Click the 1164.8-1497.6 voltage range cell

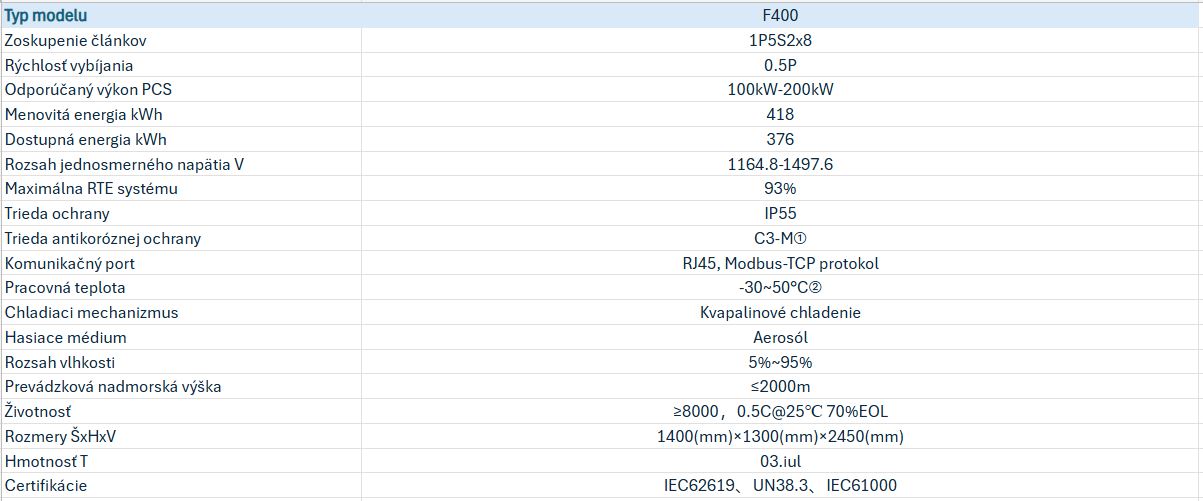point(780,164)
